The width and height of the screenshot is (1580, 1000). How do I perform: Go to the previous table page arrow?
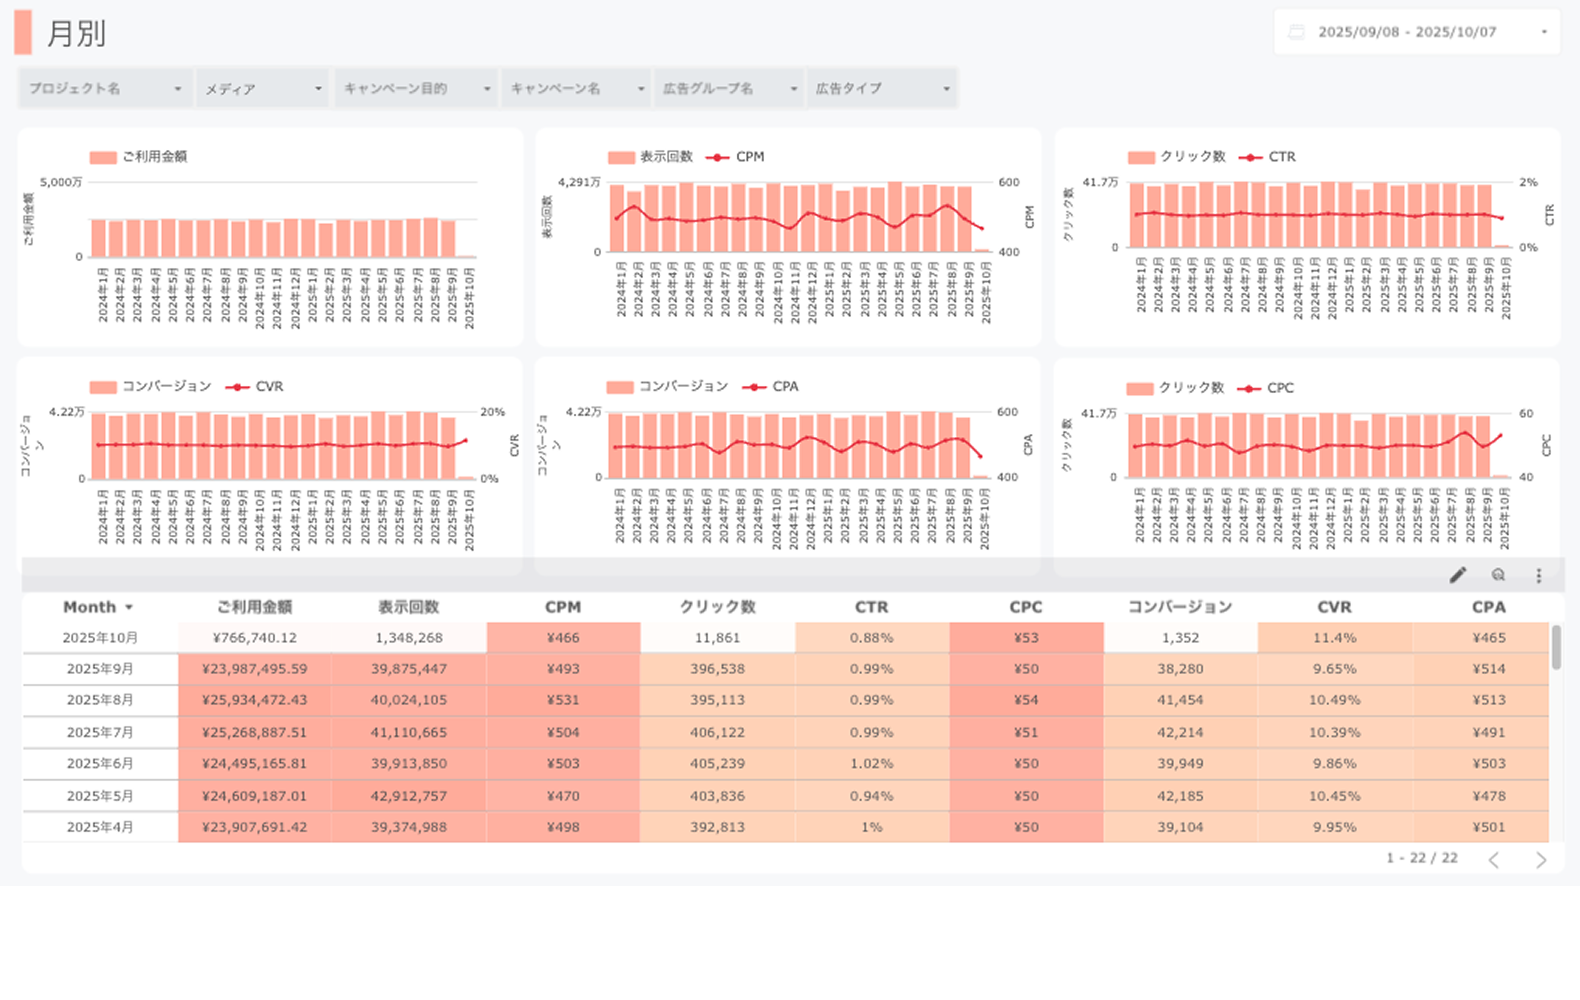[1494, 860]
